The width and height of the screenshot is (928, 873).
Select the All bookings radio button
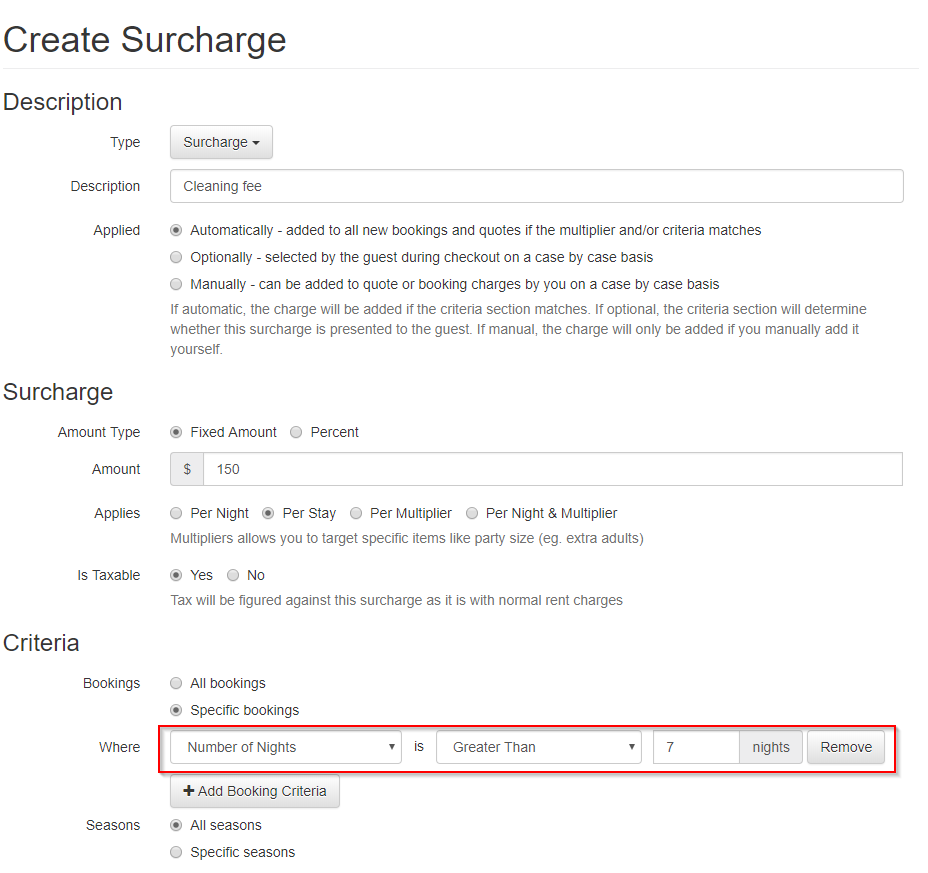tap(176, 683)
